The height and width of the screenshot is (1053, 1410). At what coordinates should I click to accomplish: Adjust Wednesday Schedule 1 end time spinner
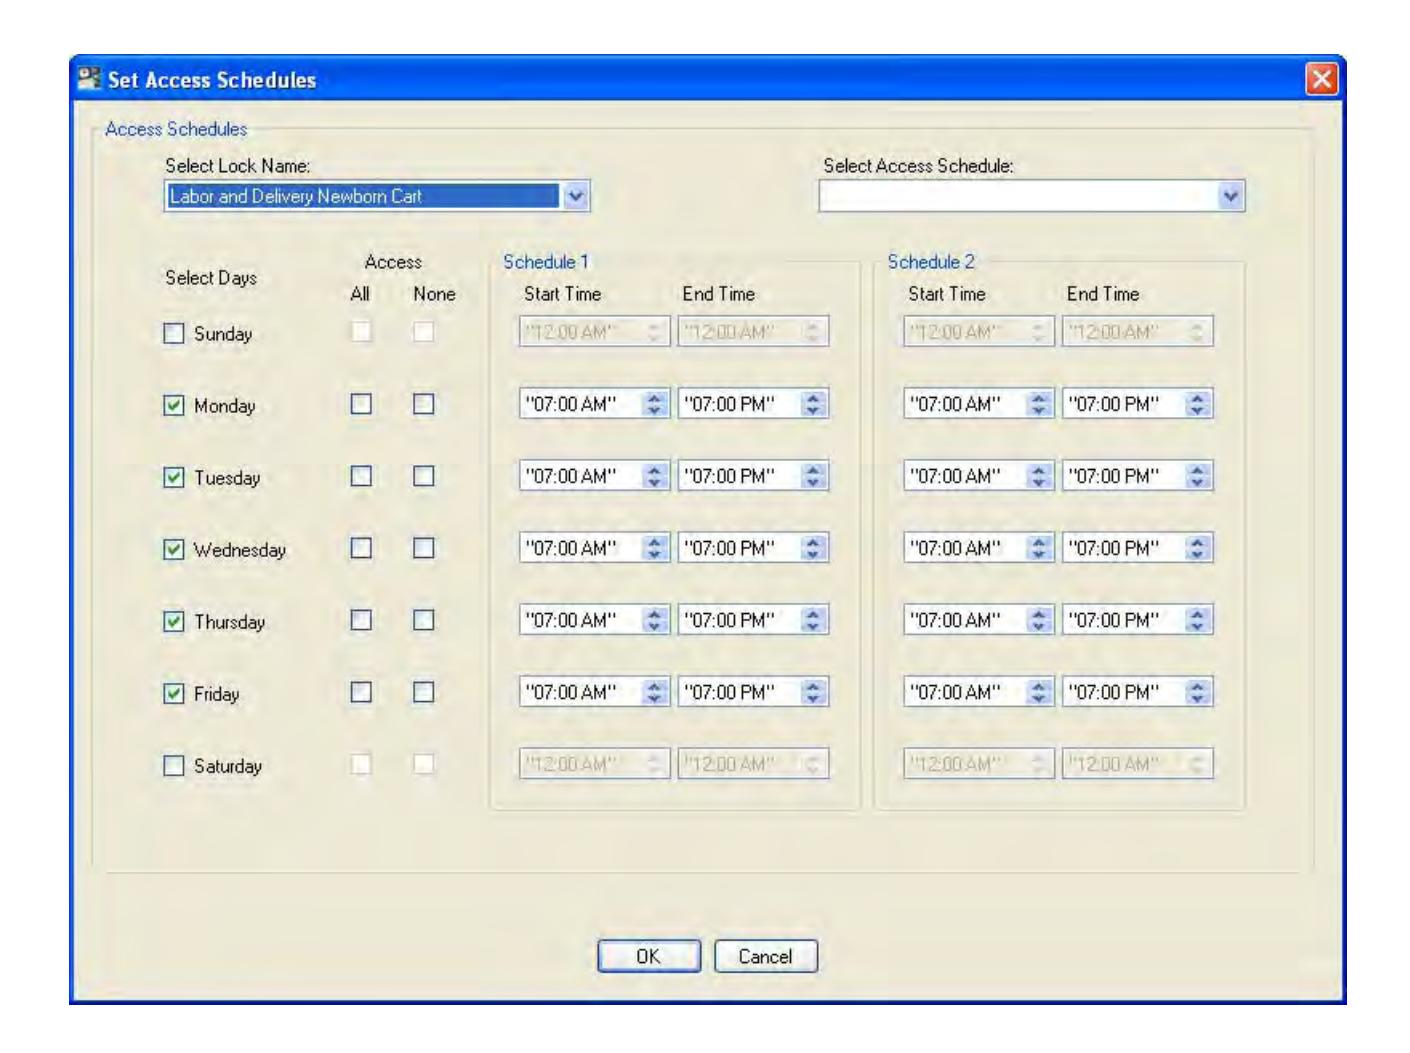813,548
